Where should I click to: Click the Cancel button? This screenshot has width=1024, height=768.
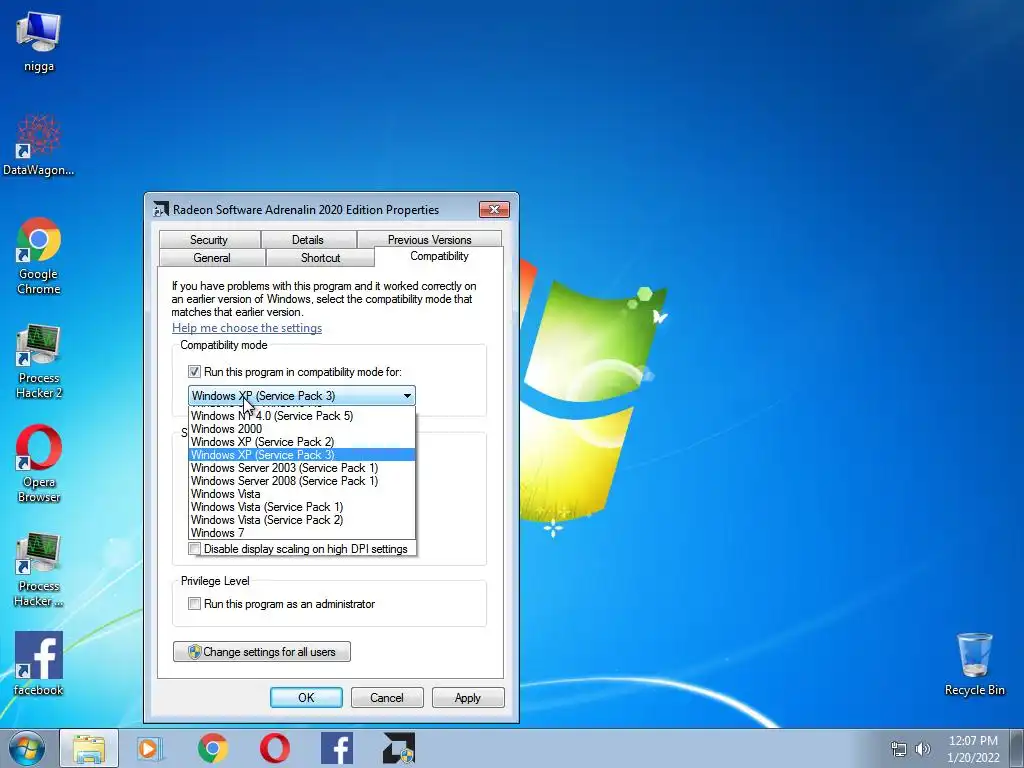click(x=387, y=697)
